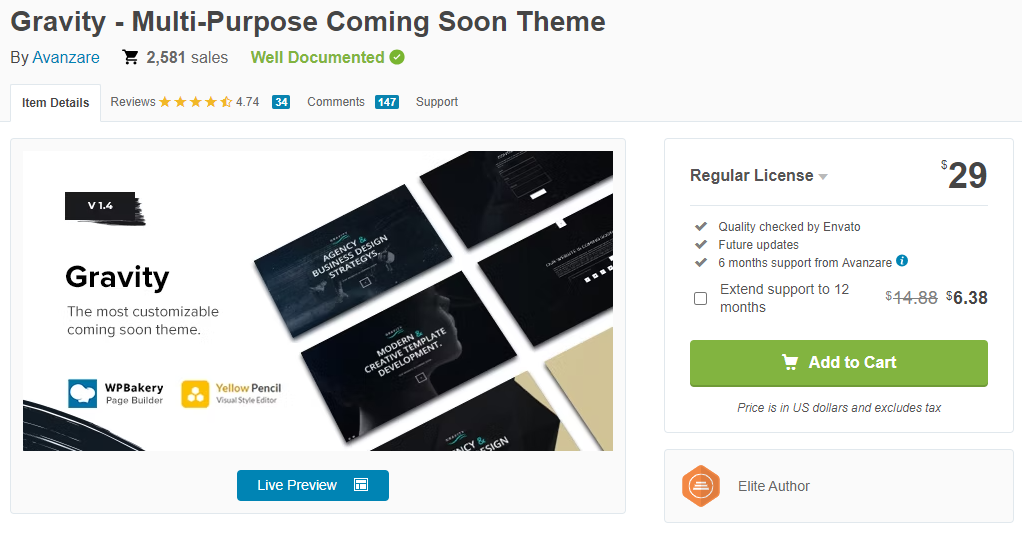Click the 34 reviews count badge
This screenshot has width=1022, height=538.
(281, 102)
